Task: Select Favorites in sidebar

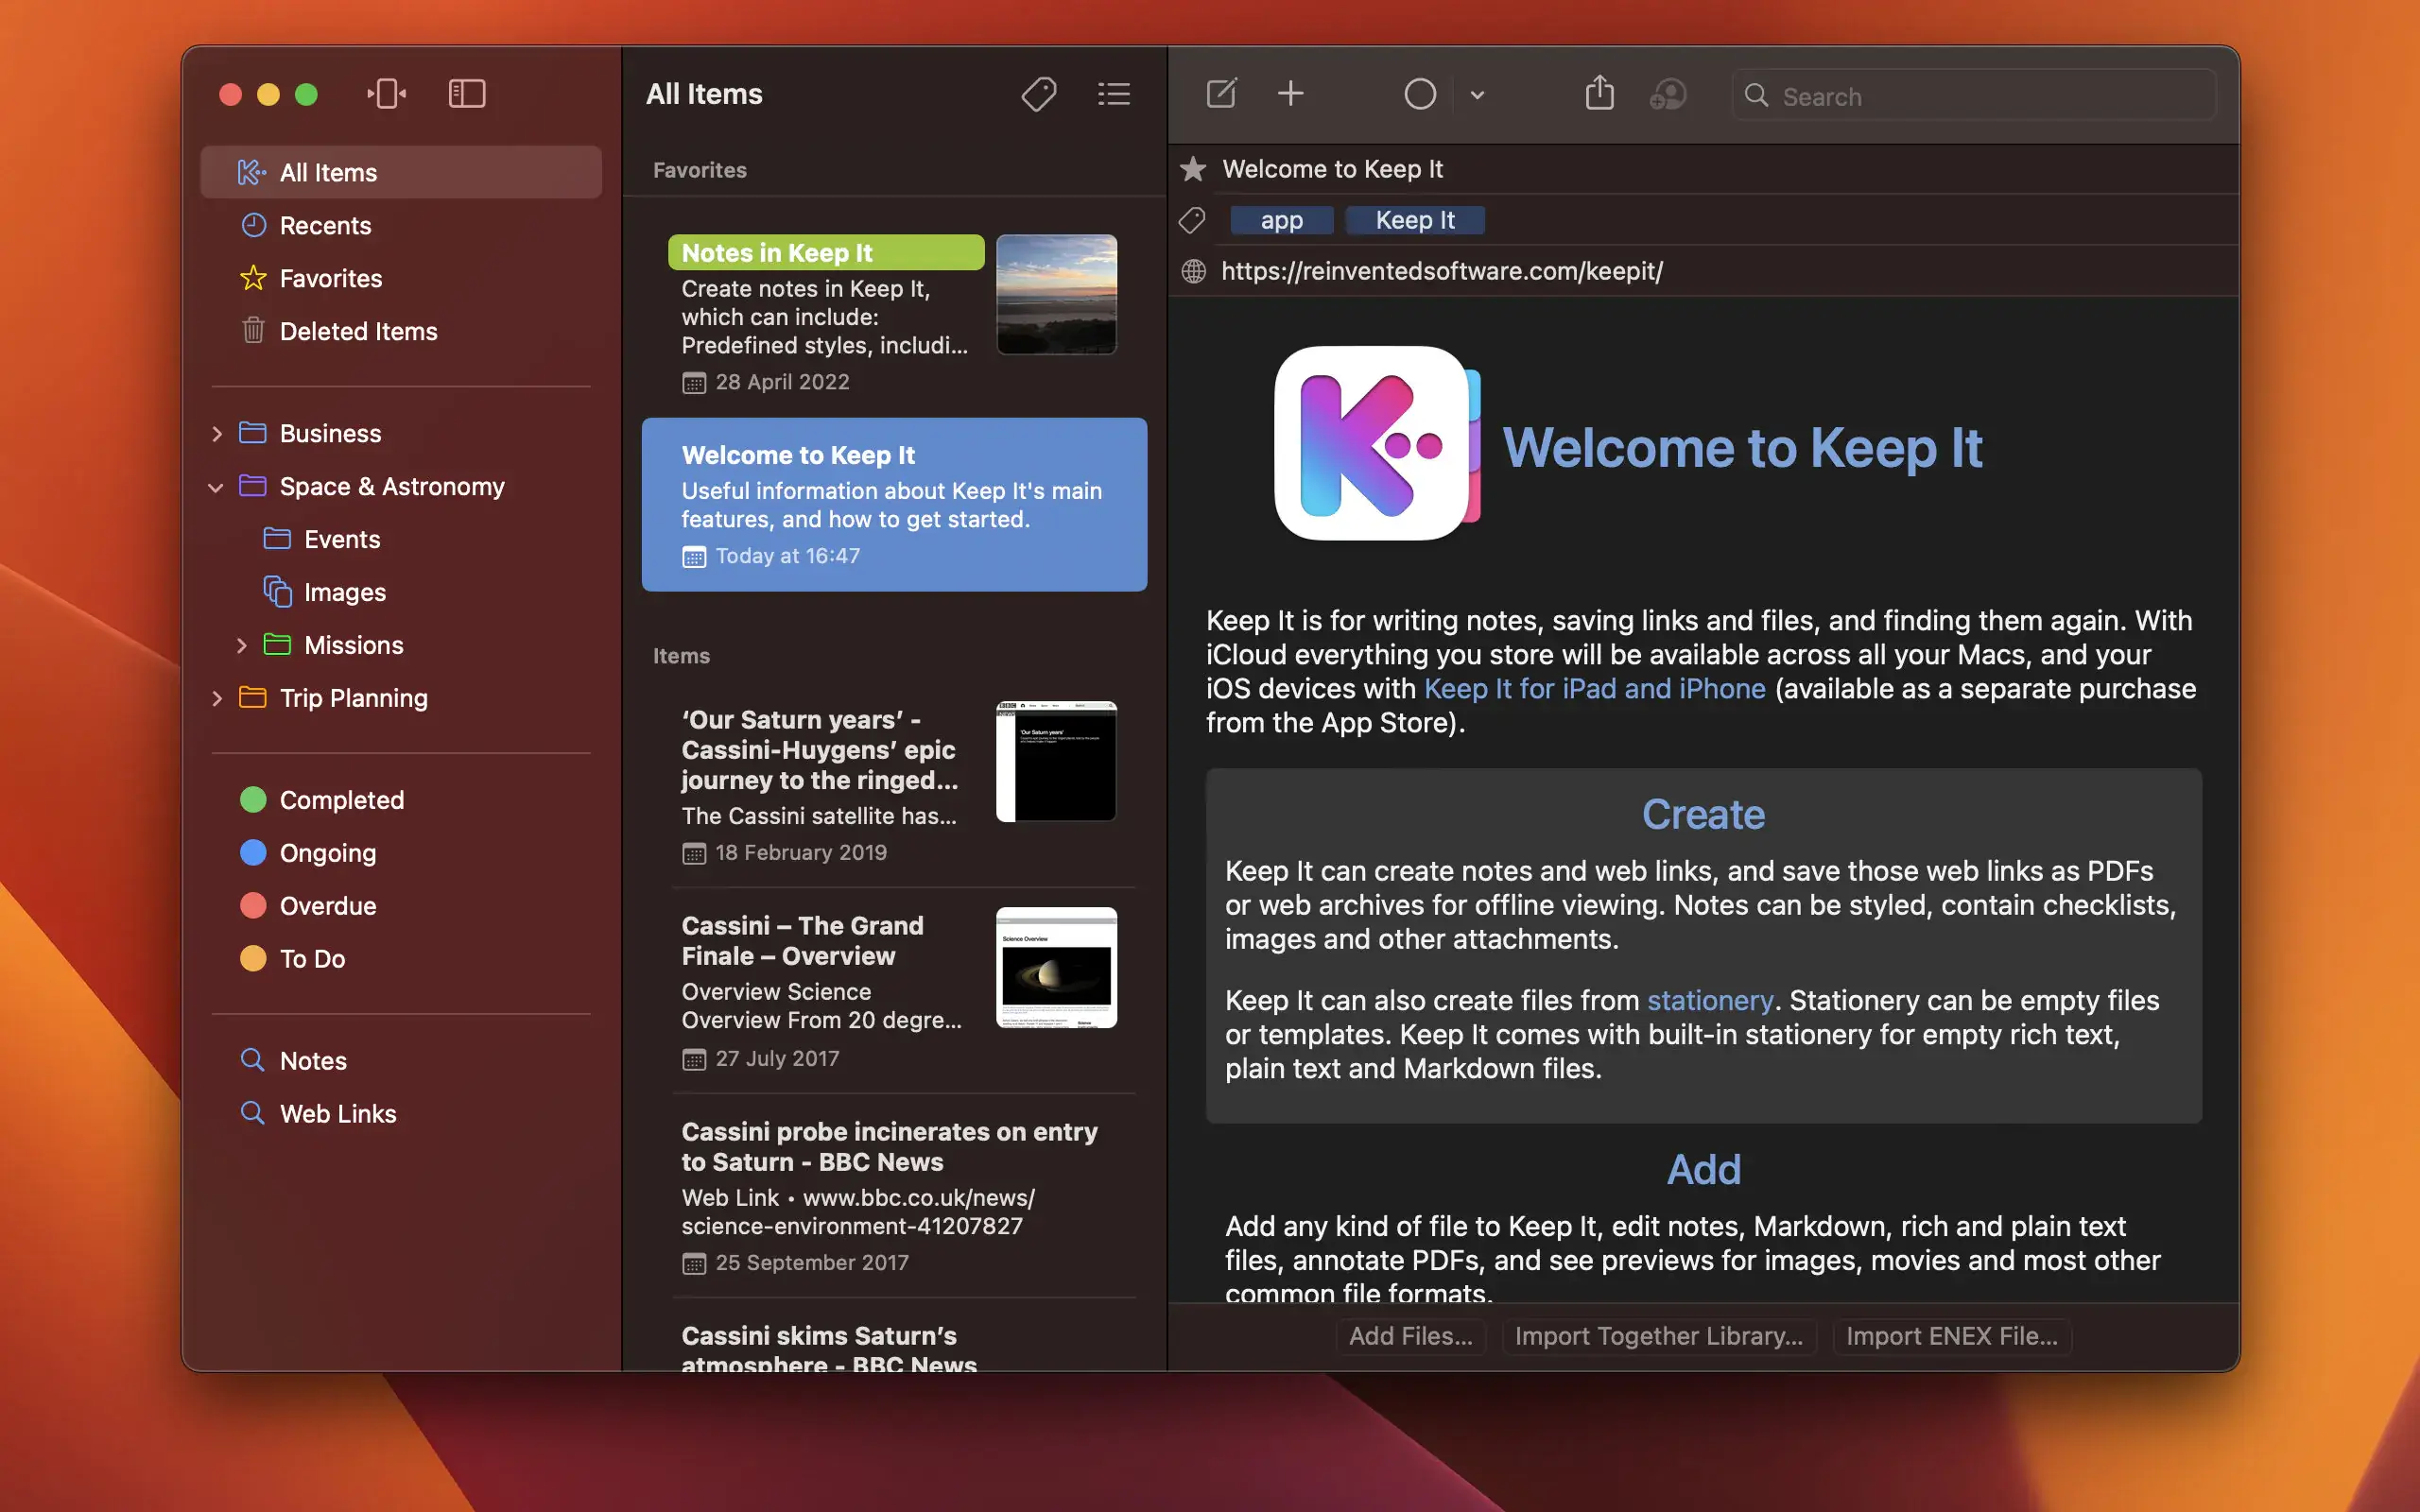Action: 329,277
